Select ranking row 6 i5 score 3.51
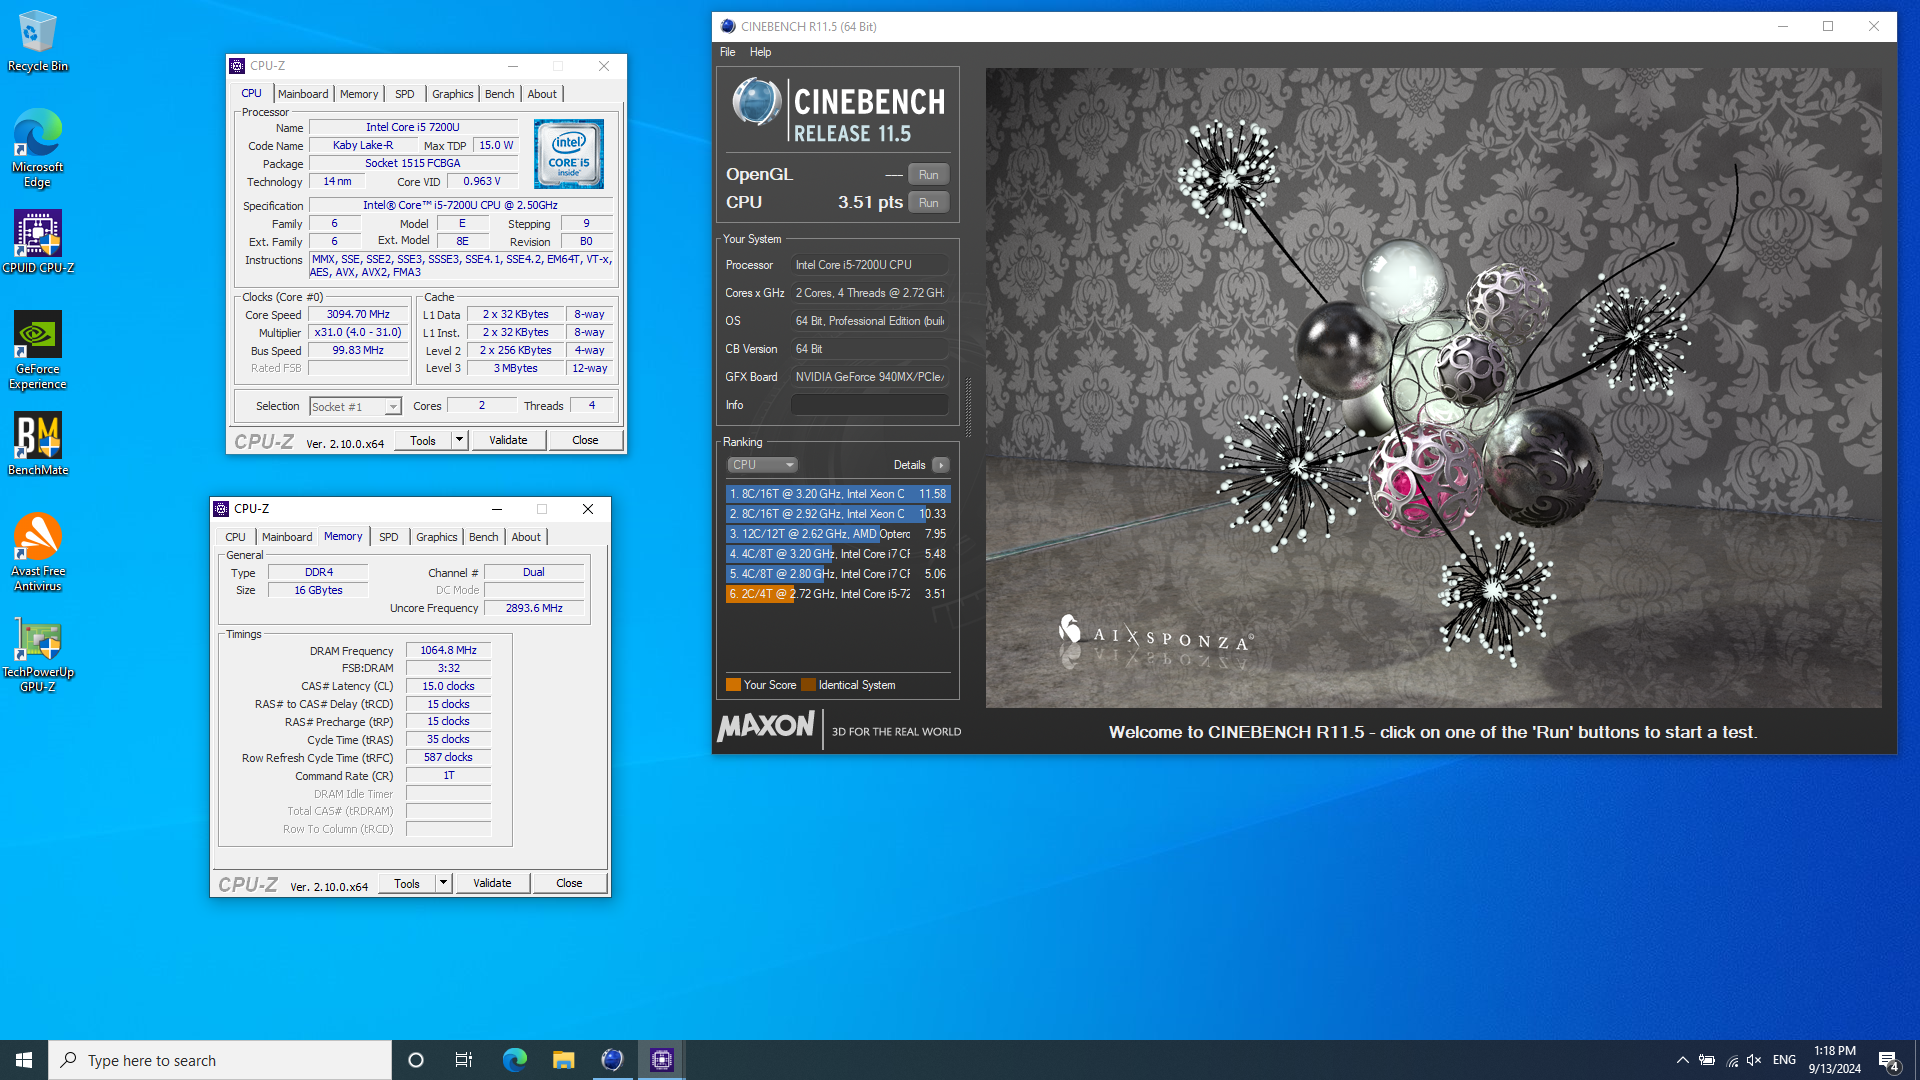The height and width of the screenshot is (1080, 1920). pyautogui.click(x=837, y=594)
